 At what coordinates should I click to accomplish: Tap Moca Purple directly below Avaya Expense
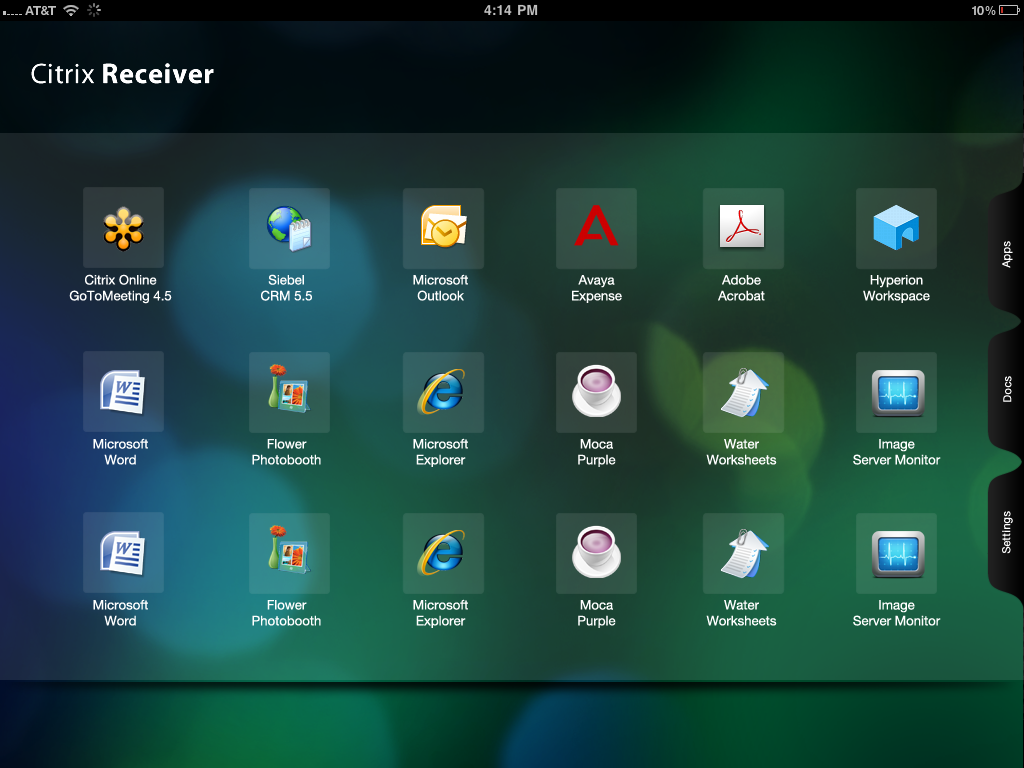pos(596,392)
